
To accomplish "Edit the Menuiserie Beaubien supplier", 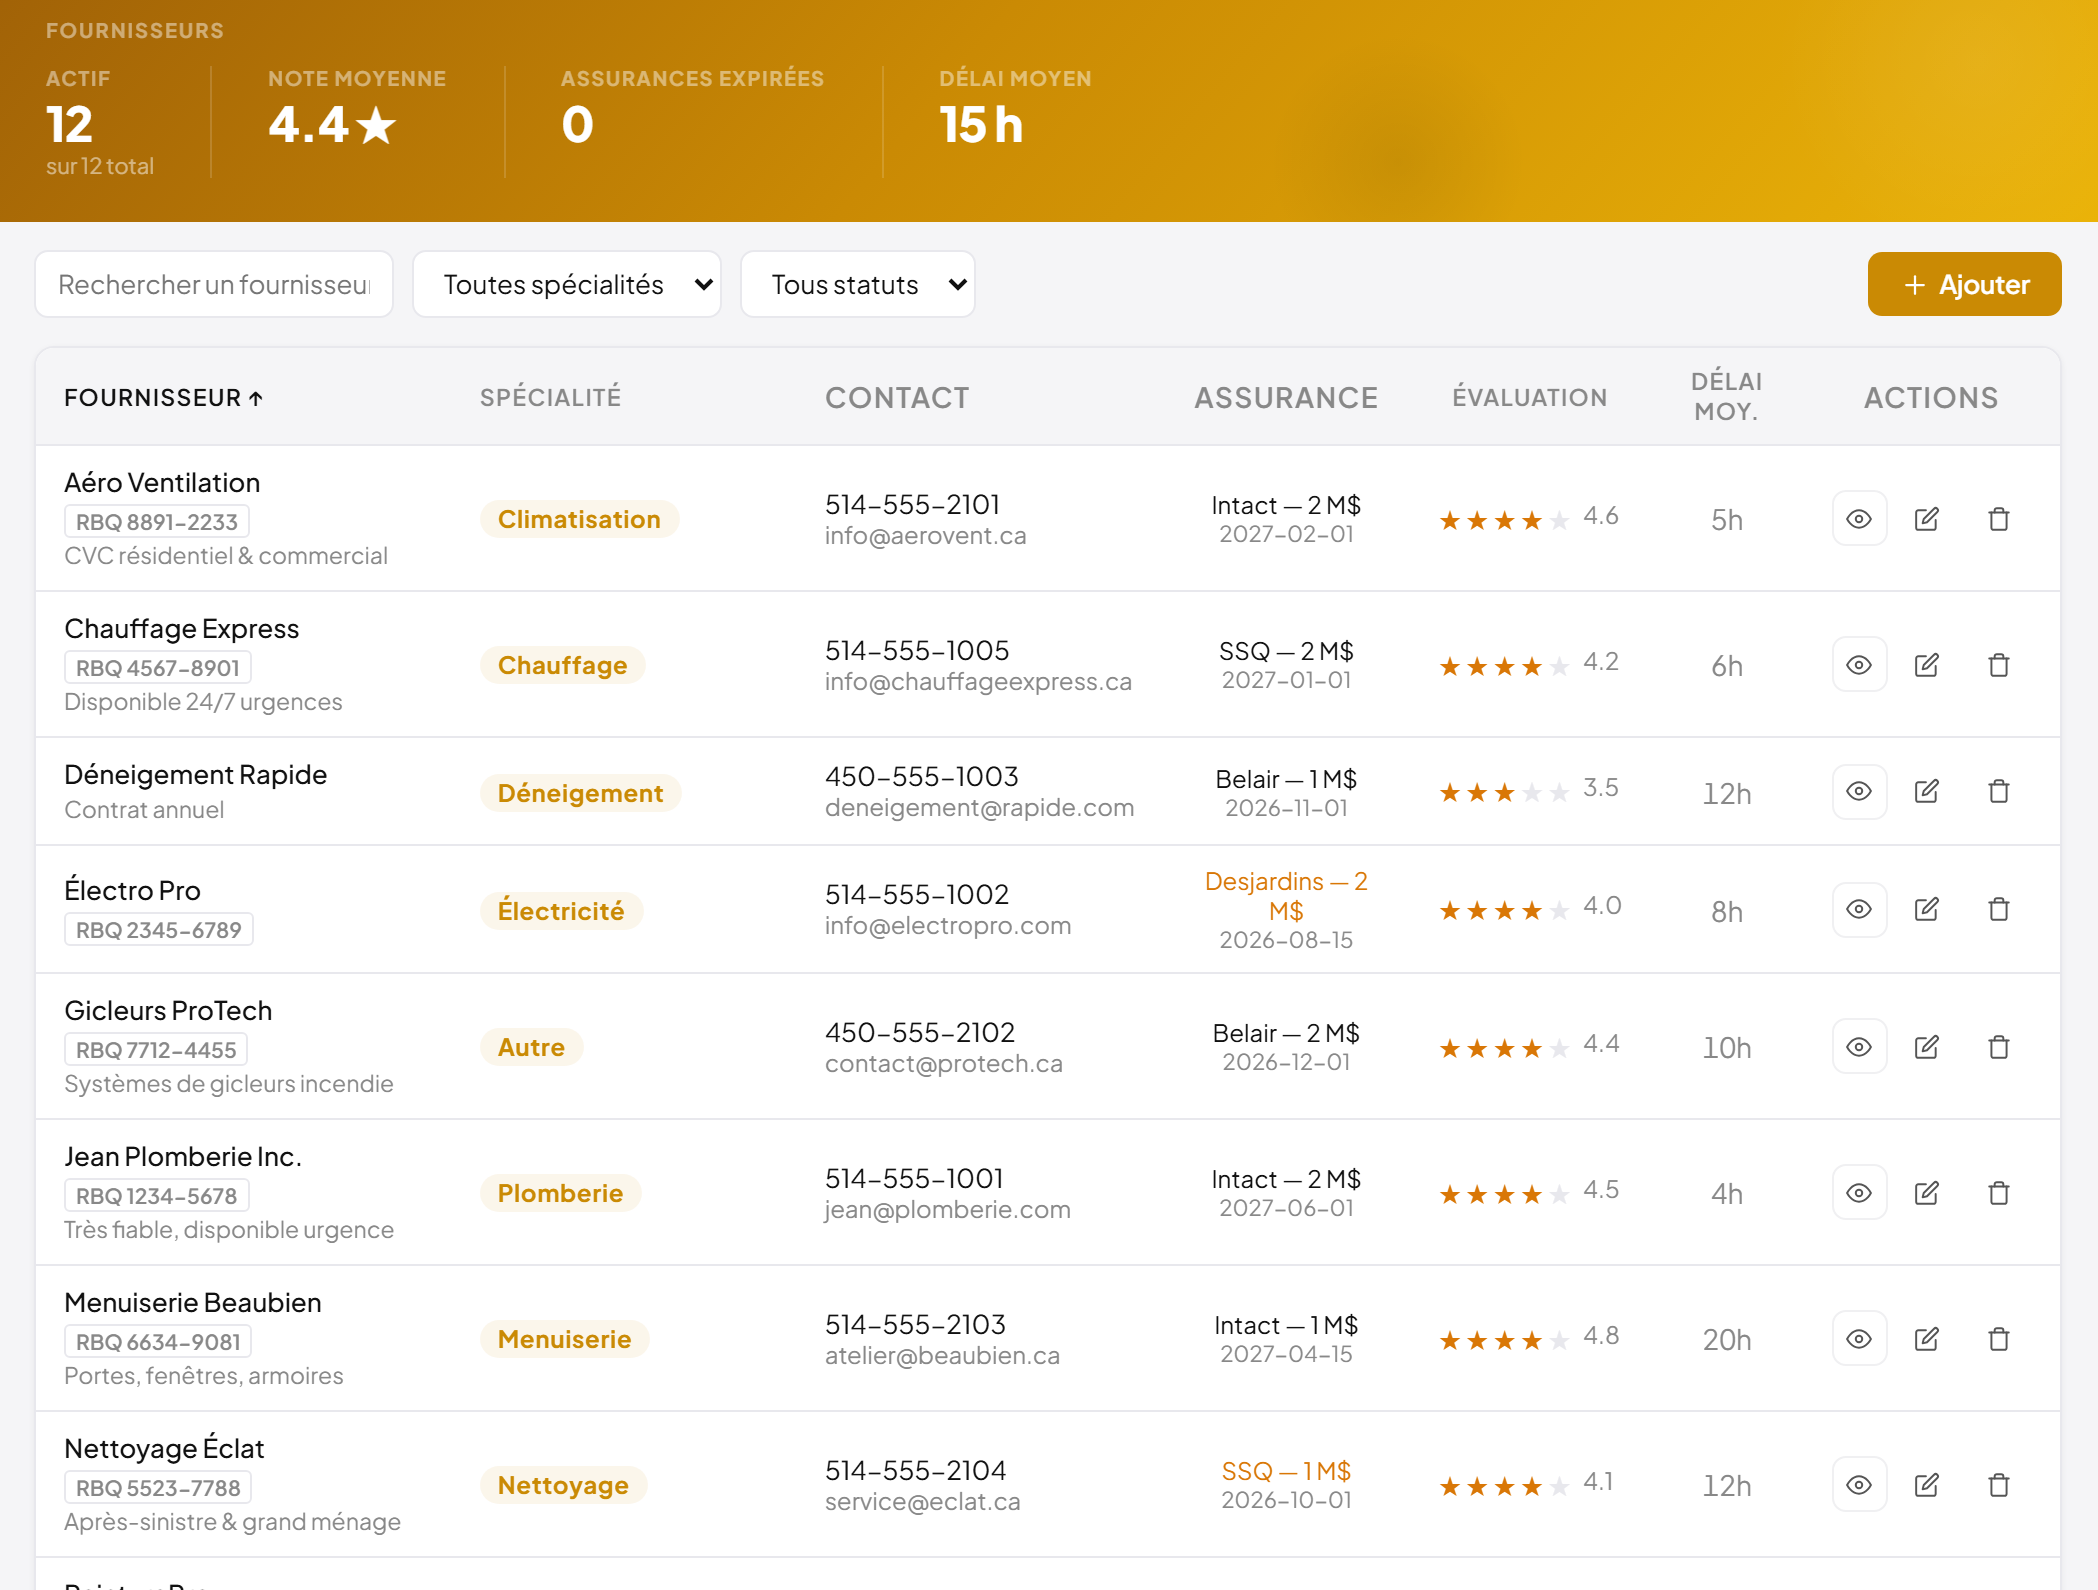I will coord(1927,1339).
